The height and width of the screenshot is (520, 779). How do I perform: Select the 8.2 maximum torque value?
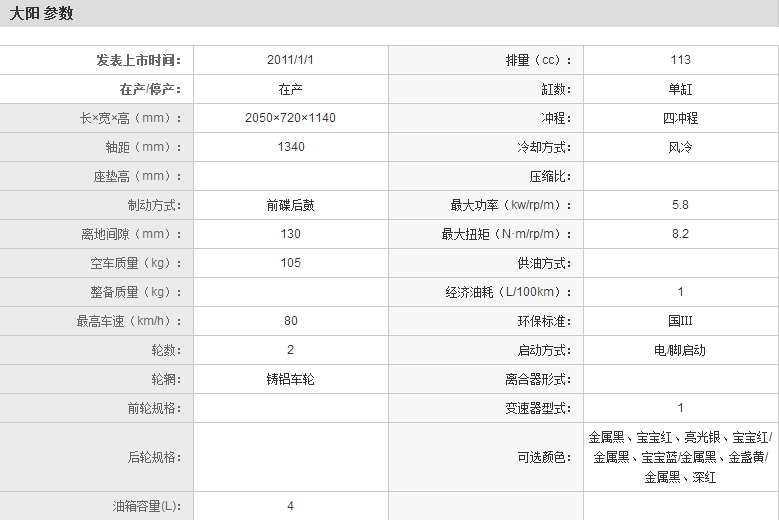(x=680, y=234)
